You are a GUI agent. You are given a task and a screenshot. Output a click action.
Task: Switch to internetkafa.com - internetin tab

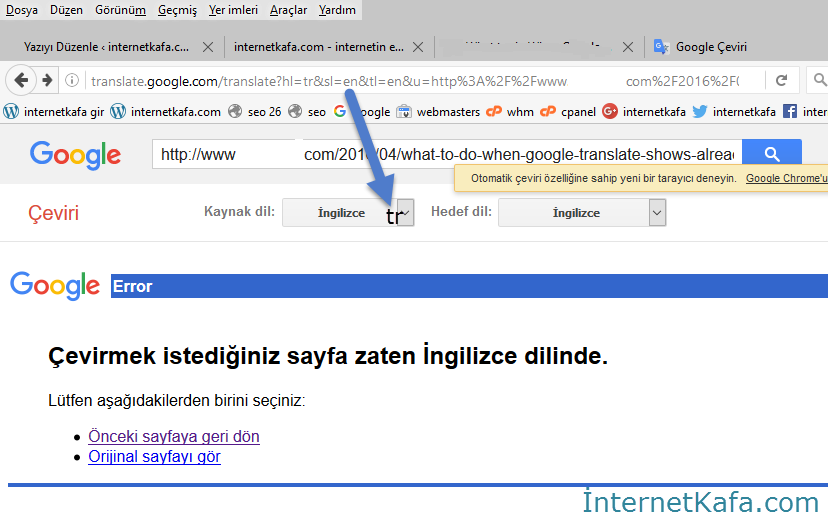tap(319, 47)
